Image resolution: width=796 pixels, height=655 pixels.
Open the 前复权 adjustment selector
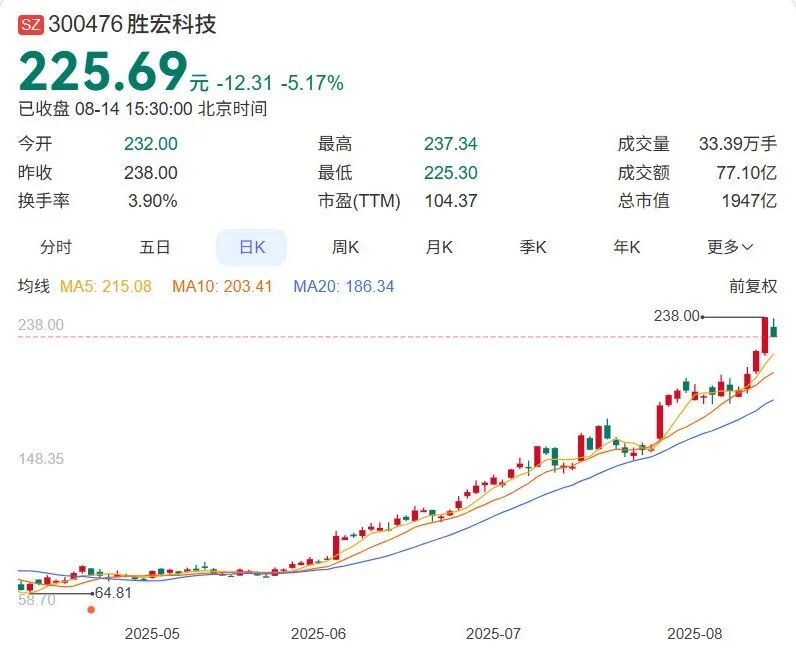753,286
